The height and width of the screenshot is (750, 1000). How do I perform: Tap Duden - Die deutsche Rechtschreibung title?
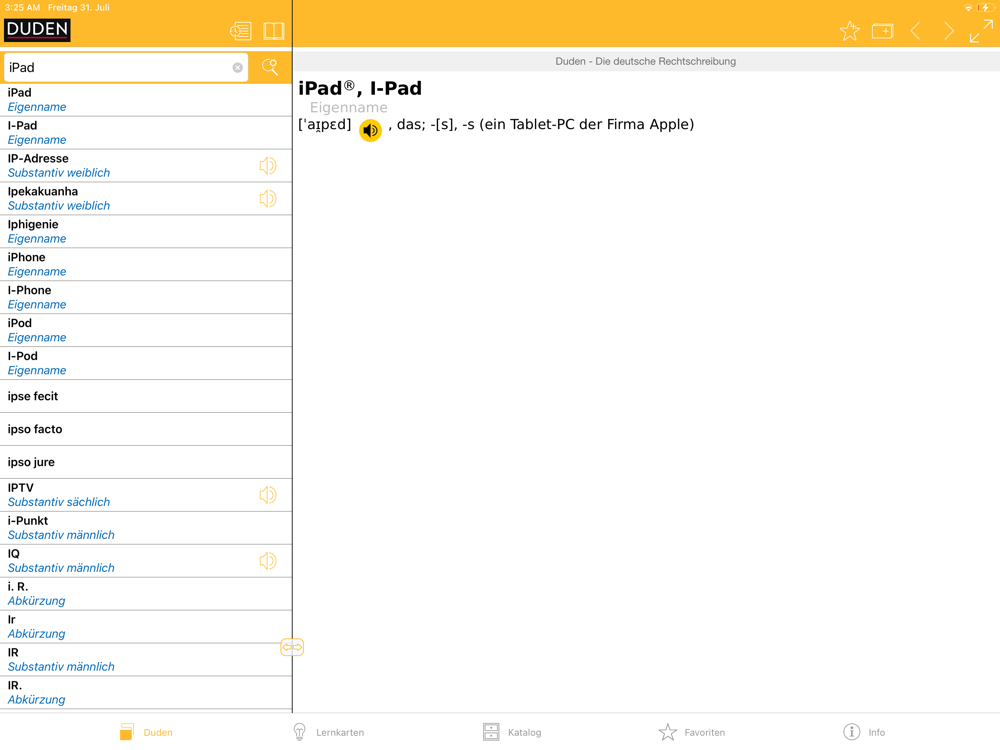pos(645,61)
